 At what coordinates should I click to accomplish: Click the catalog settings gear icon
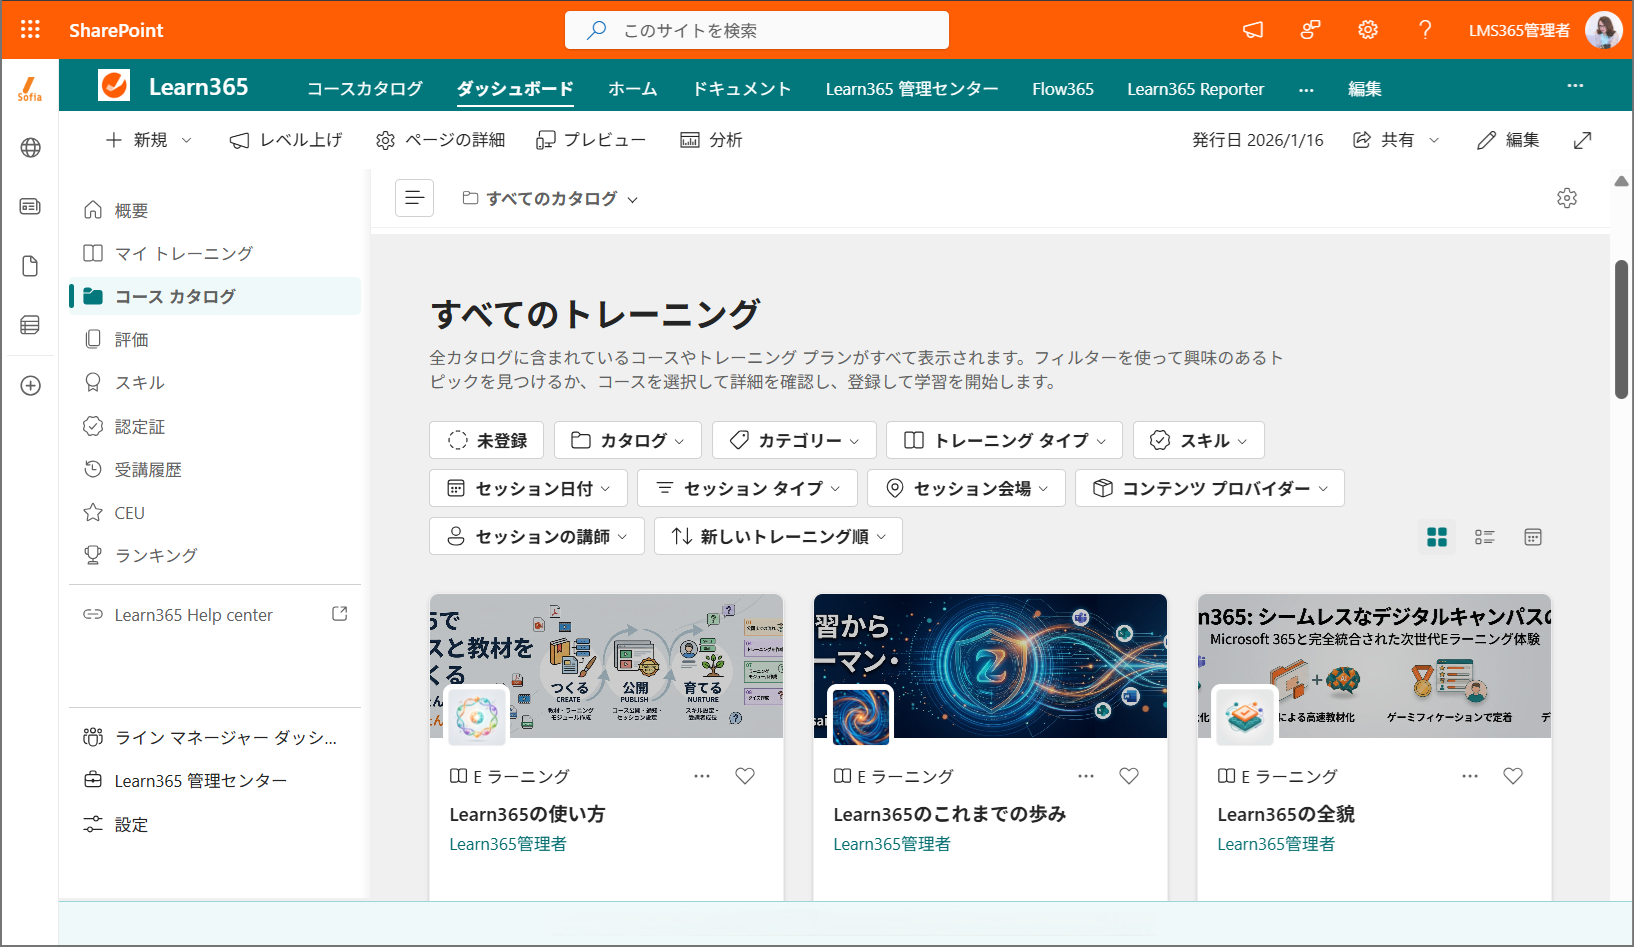(1567, 198)
